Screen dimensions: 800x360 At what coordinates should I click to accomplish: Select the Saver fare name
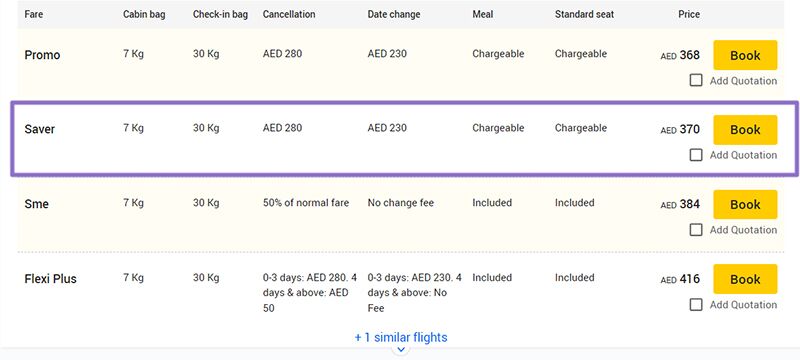40,129
